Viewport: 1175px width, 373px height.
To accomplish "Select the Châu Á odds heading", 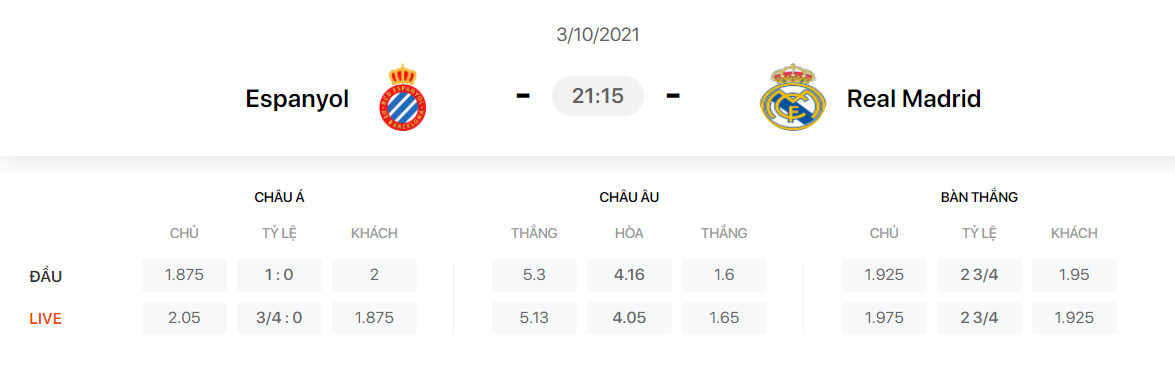I will [x=280, y=198].
